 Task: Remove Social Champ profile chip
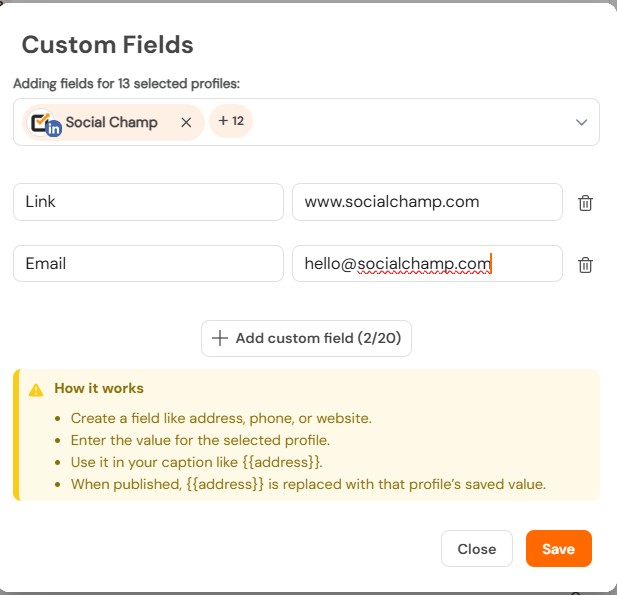point(186,122)
